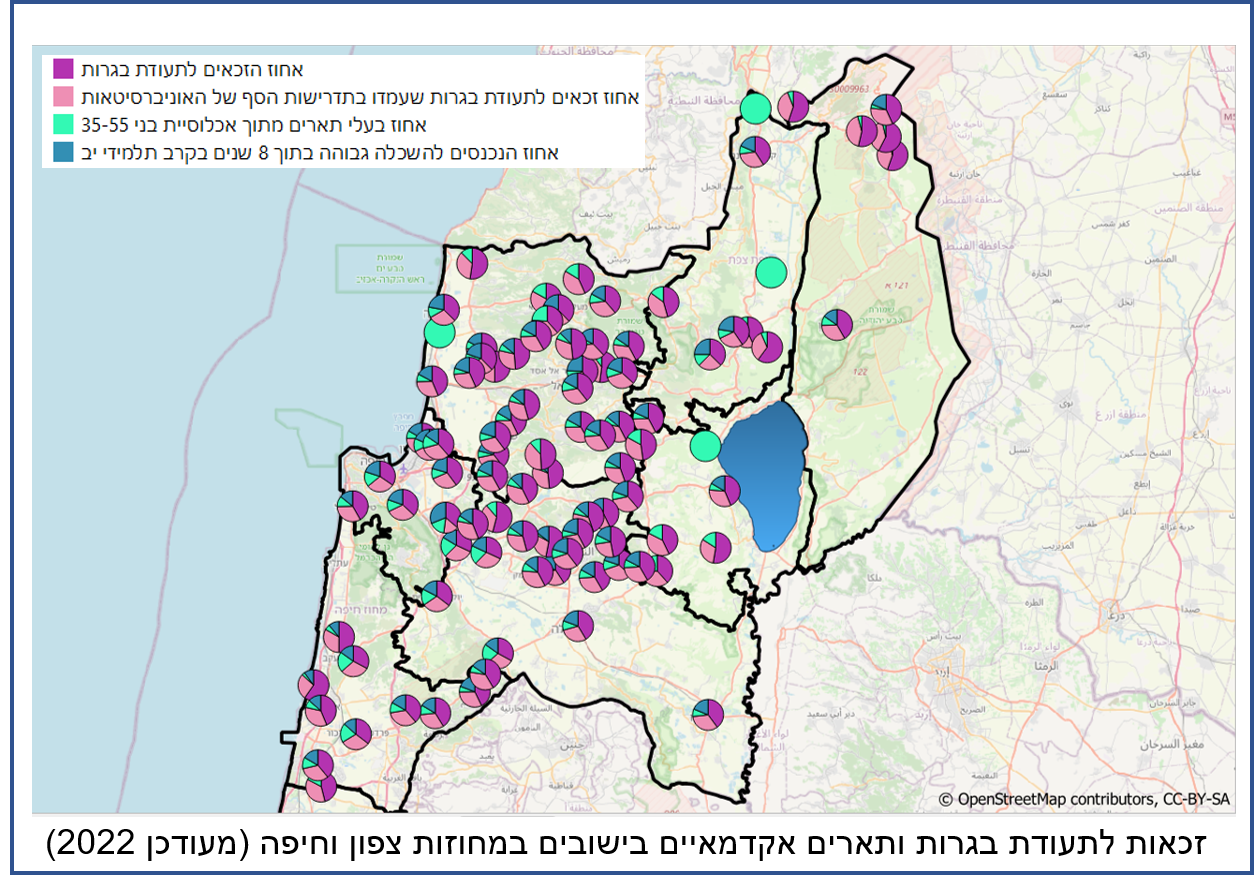Click the pie chart beside the '121' road label

(x=837, y=324)
